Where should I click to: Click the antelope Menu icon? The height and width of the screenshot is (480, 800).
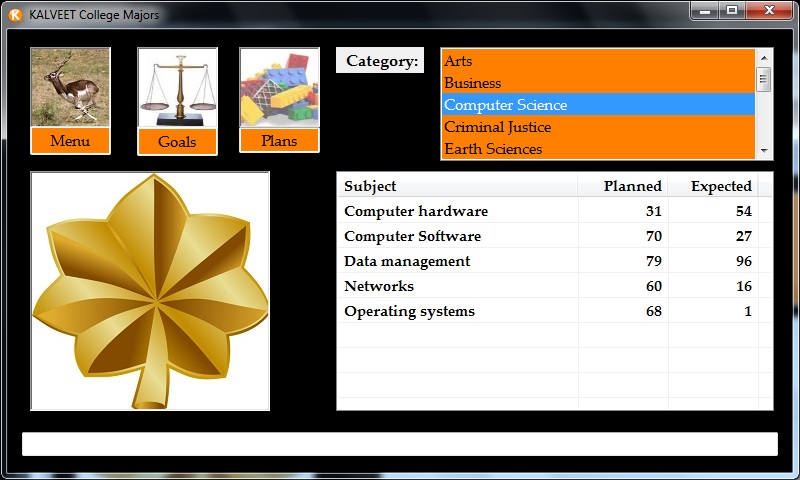(x=70, y=88)
